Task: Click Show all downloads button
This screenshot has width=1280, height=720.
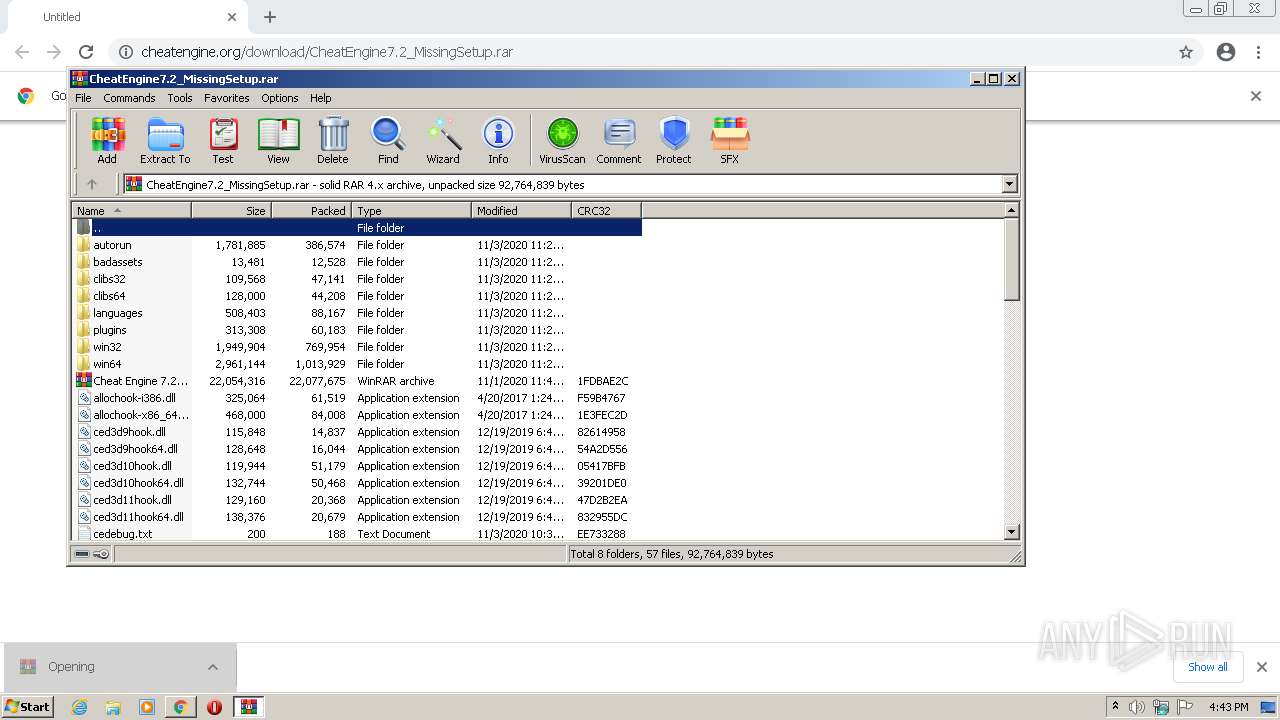Action: 1207,667
